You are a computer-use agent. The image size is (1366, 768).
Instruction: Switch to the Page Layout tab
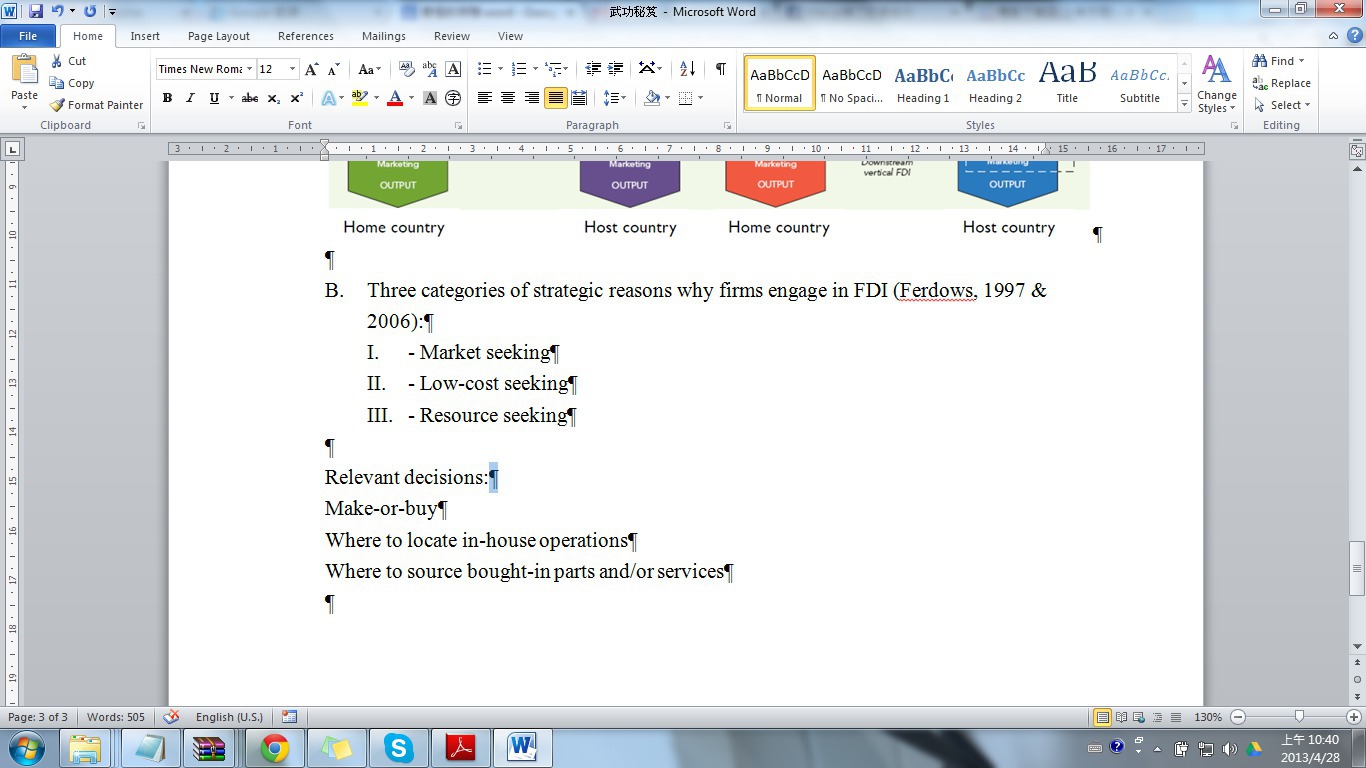[219, 36]
